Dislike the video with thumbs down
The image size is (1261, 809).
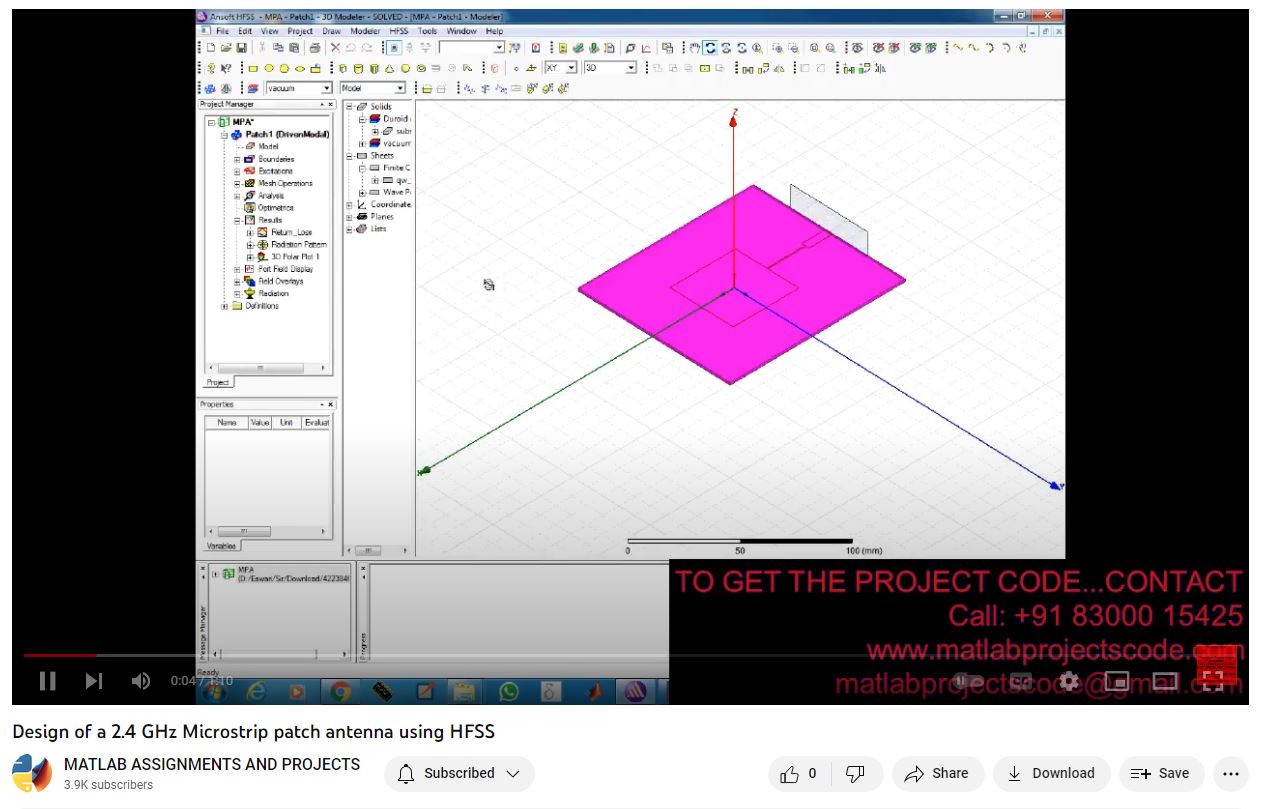[855, 773]
